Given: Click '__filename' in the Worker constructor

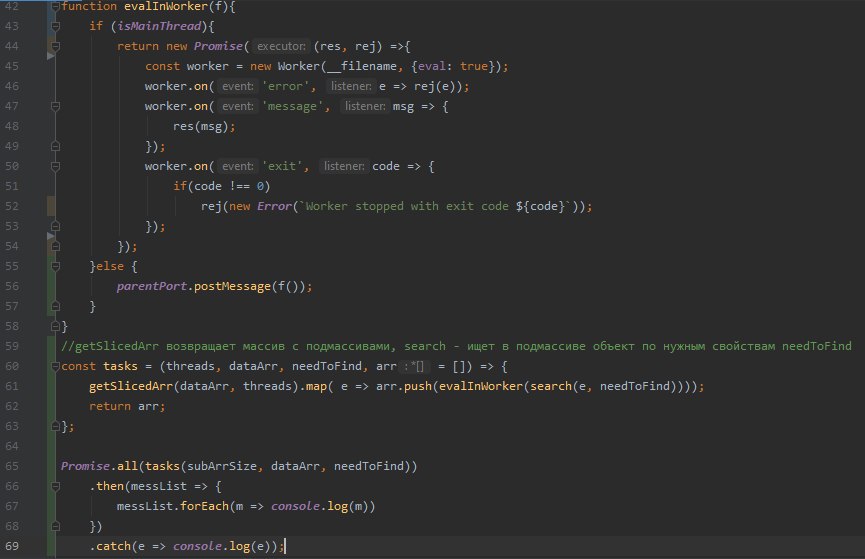Looking at the screenshot, I should pos(362,66).
